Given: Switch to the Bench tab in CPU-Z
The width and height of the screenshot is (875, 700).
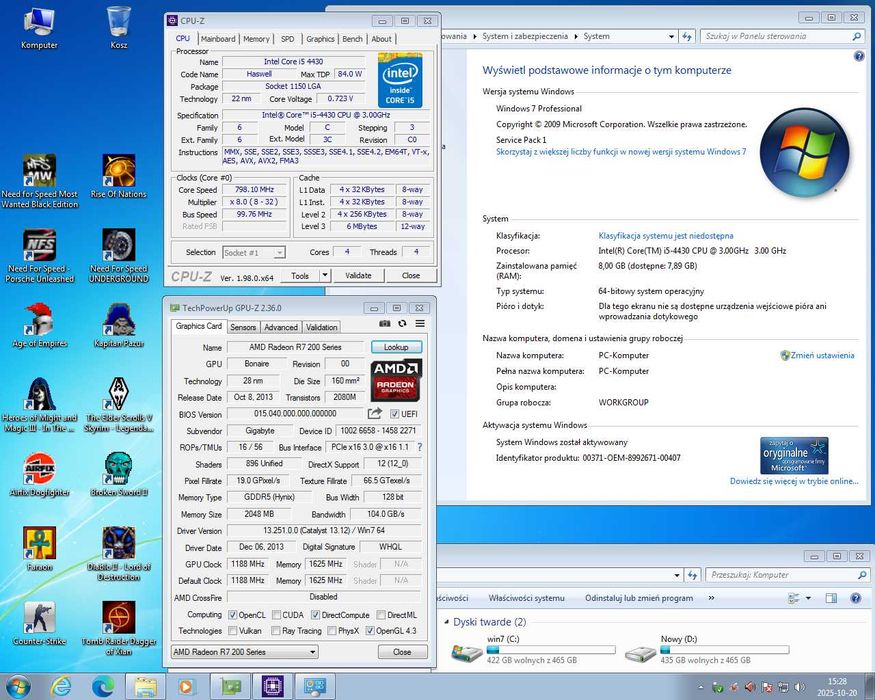Looking at the screenshot, I should (x=352, y=39).
